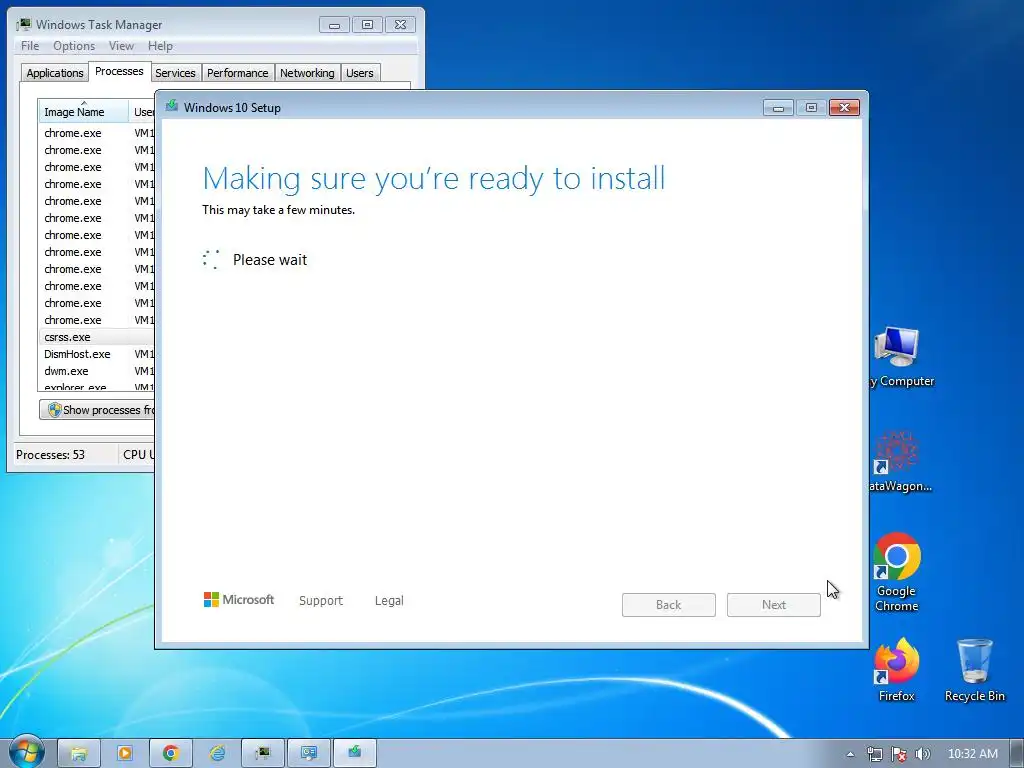The height and width of the screenshot is (768, 1024).
Task: Open the Start menu orb
Action: click(x=26, y=751)
